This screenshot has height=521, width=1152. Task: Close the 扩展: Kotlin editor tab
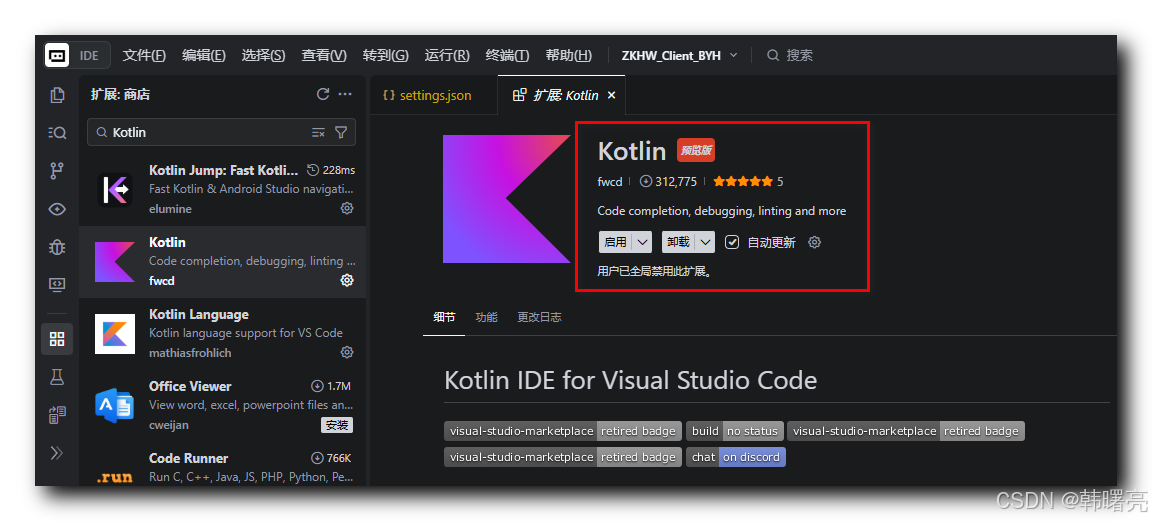point(611,96)
